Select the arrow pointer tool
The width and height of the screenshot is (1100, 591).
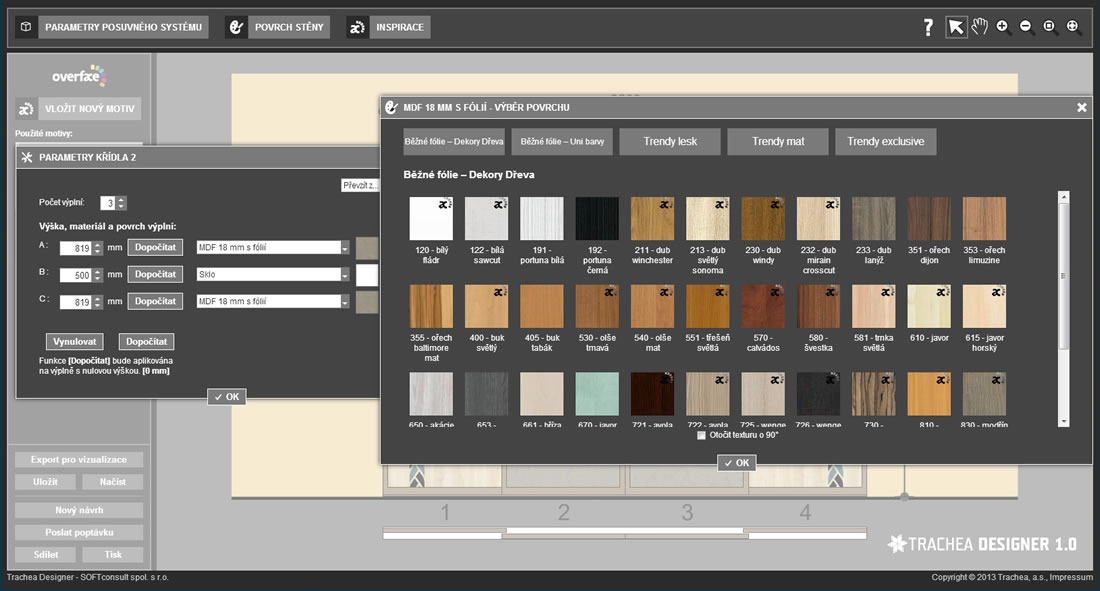coord(957,27)
